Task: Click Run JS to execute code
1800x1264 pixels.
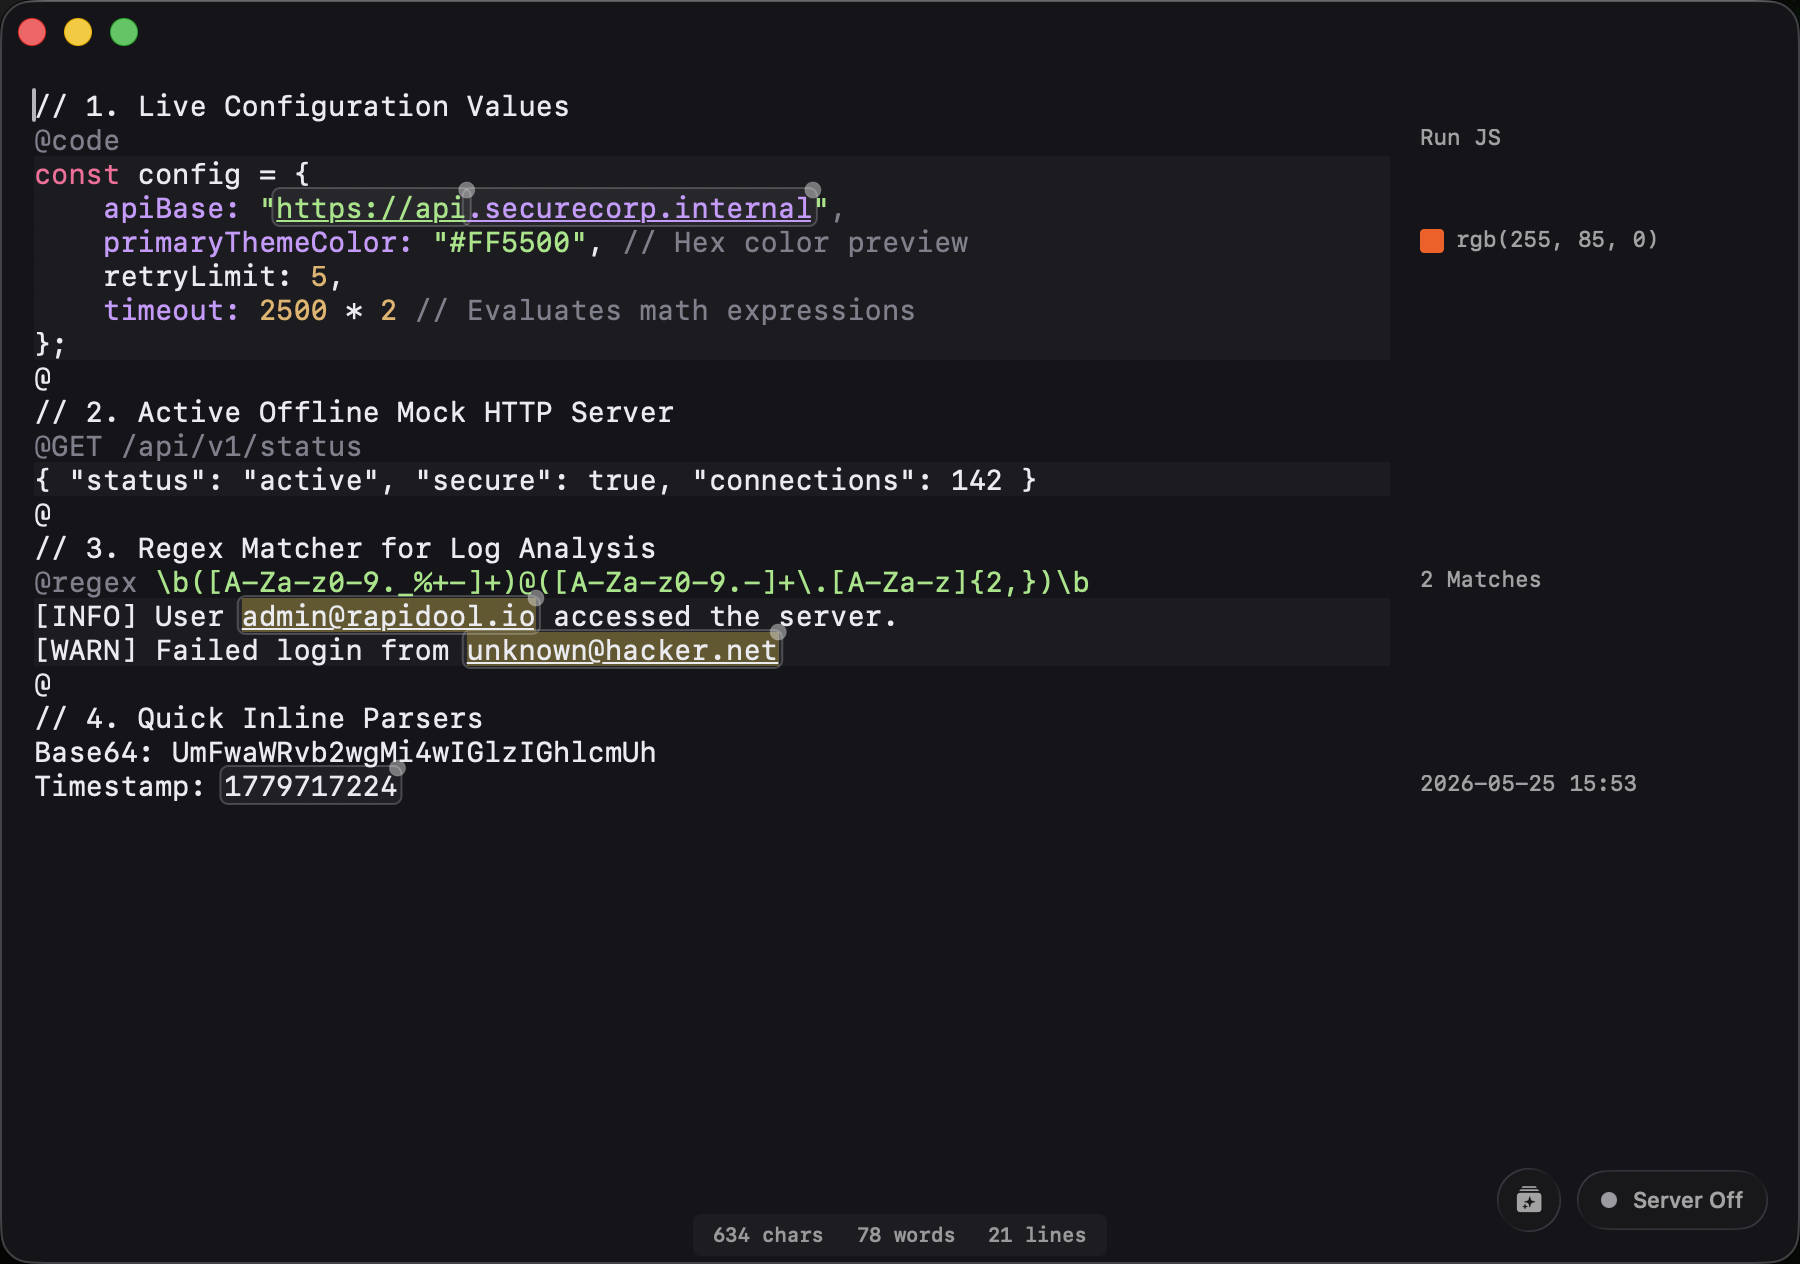Action: (1460, 138)
